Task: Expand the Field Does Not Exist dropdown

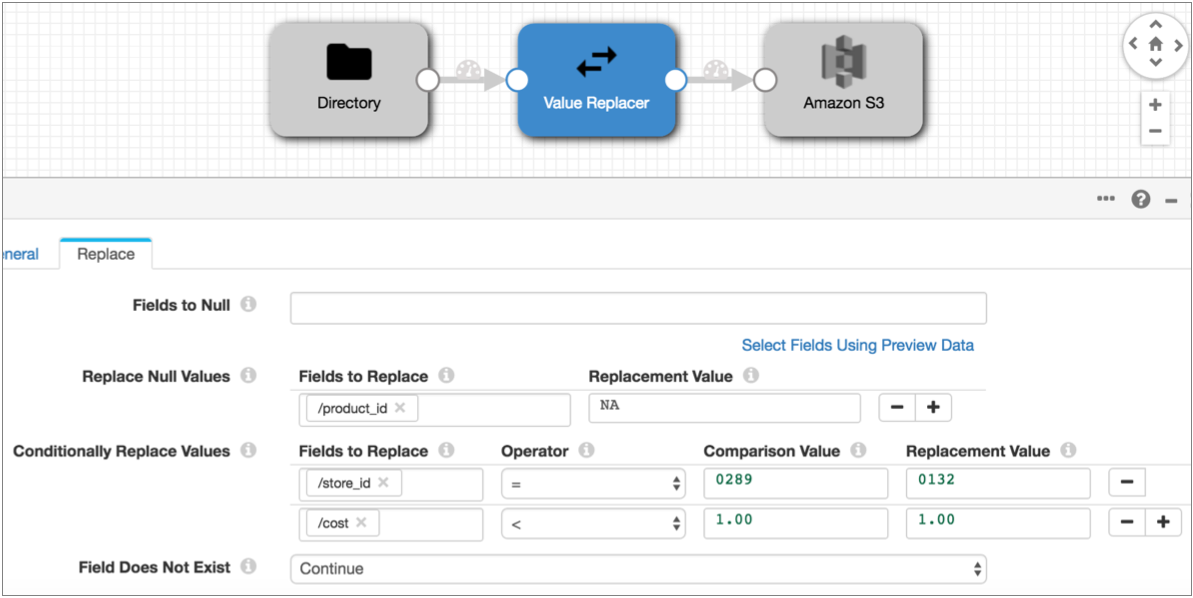Action: [x=638, y=569]
